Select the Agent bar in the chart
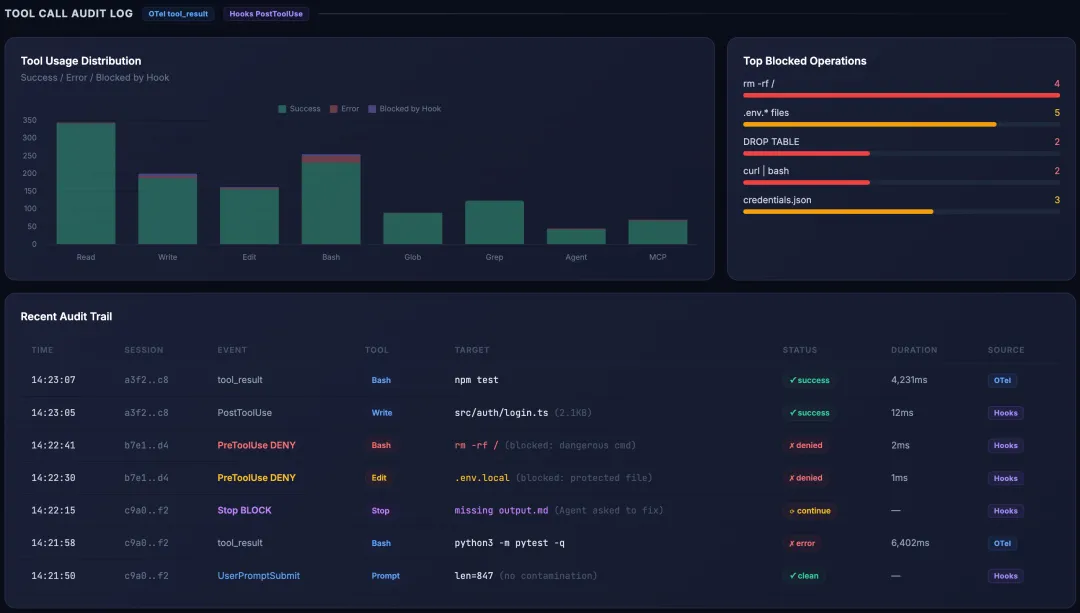 click(576, 236)
